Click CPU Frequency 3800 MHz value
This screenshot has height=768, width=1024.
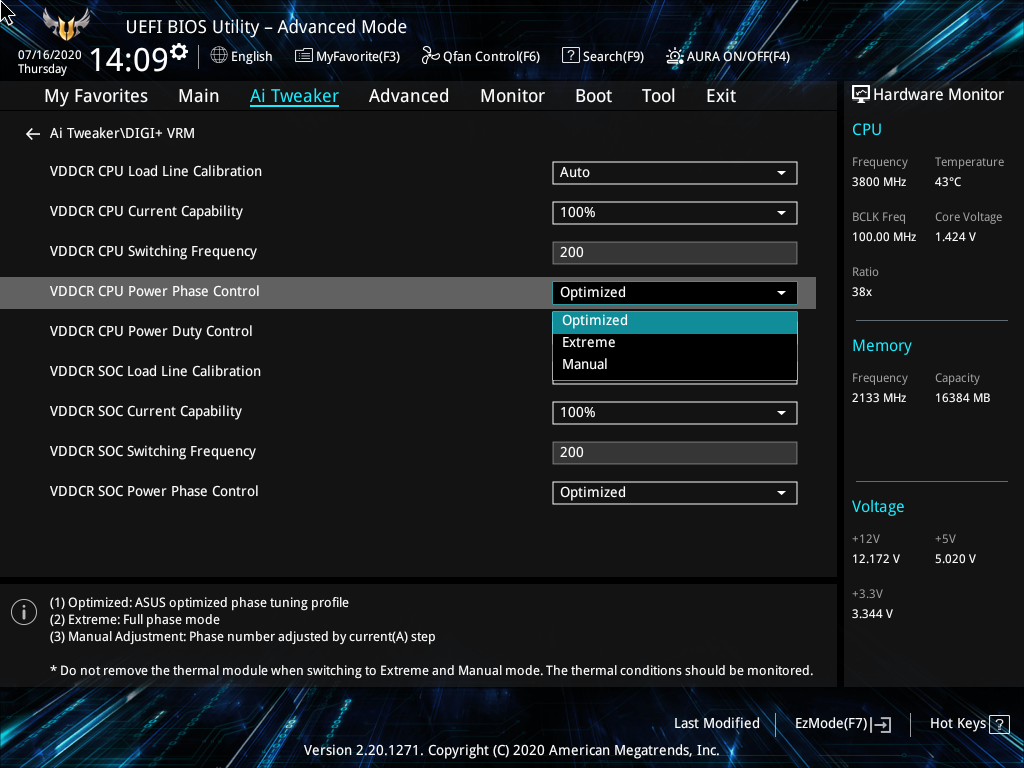point(879,182)
